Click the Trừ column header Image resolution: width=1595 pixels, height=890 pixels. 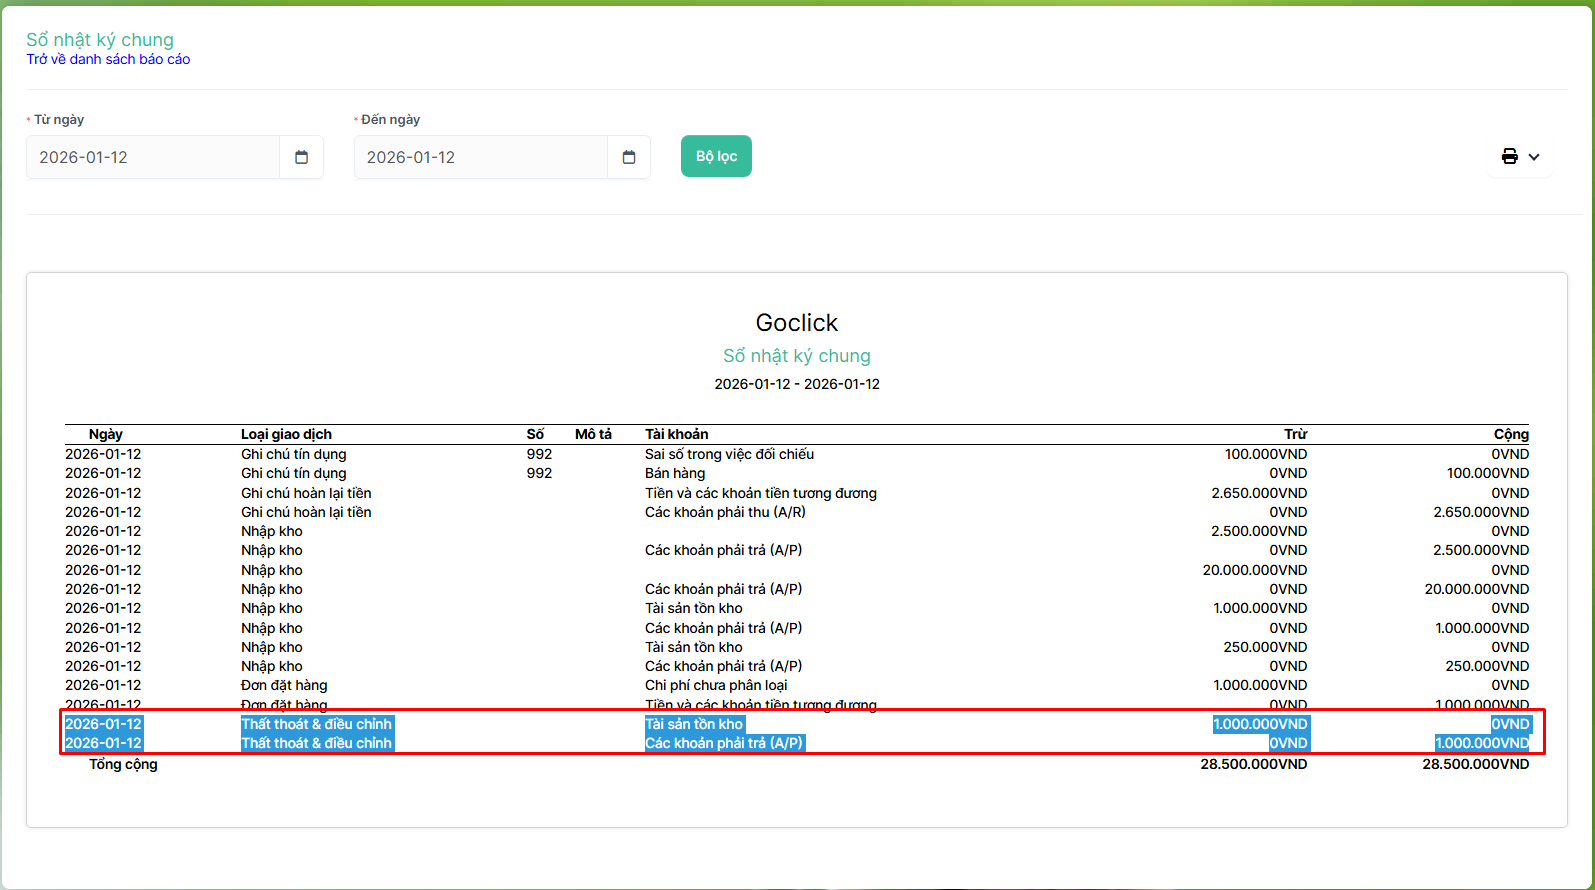click(1295, 434)
